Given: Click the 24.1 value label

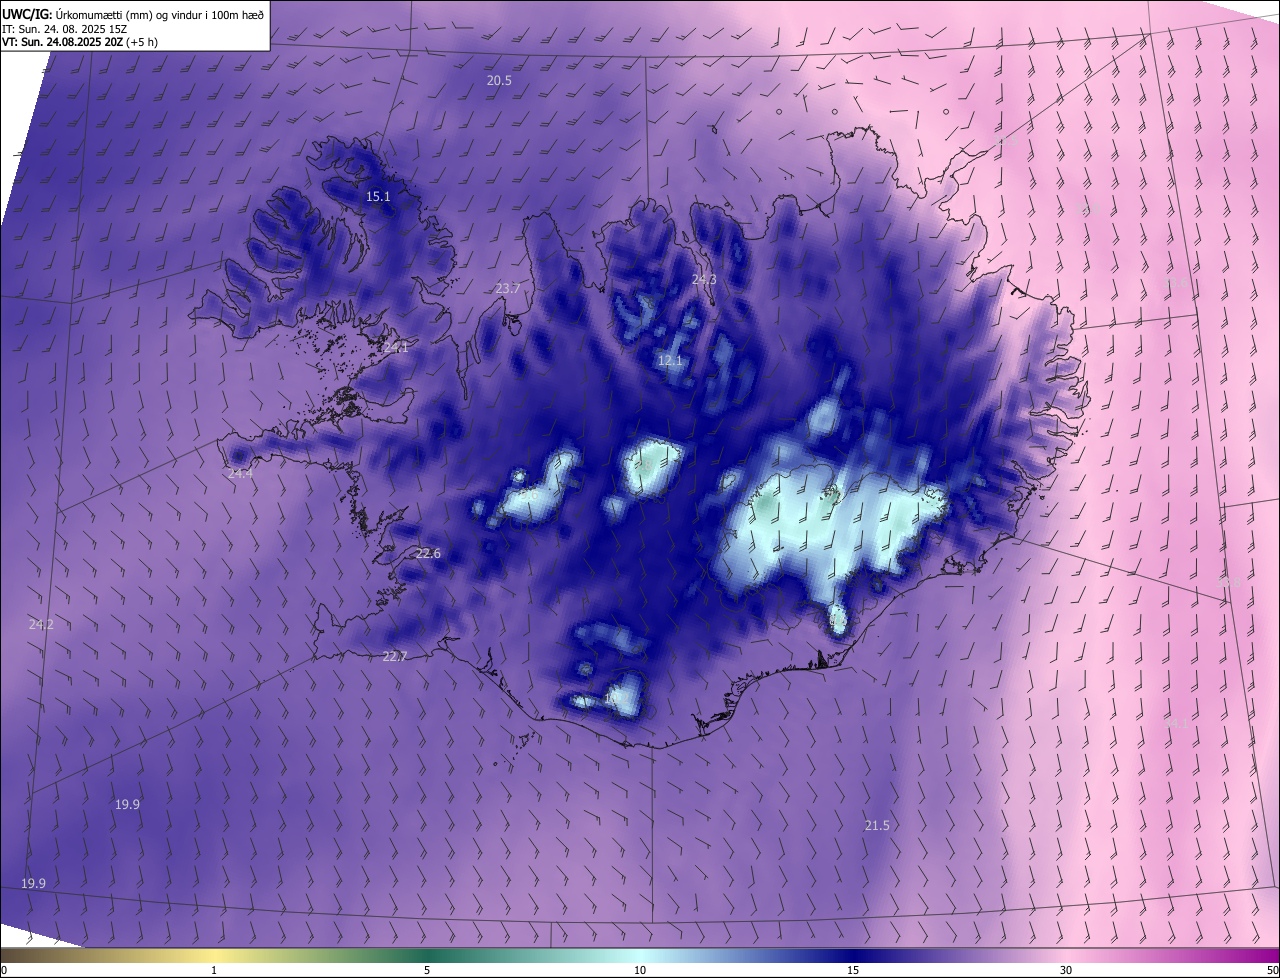Looking at the screenshot, I should click(396, 348).
